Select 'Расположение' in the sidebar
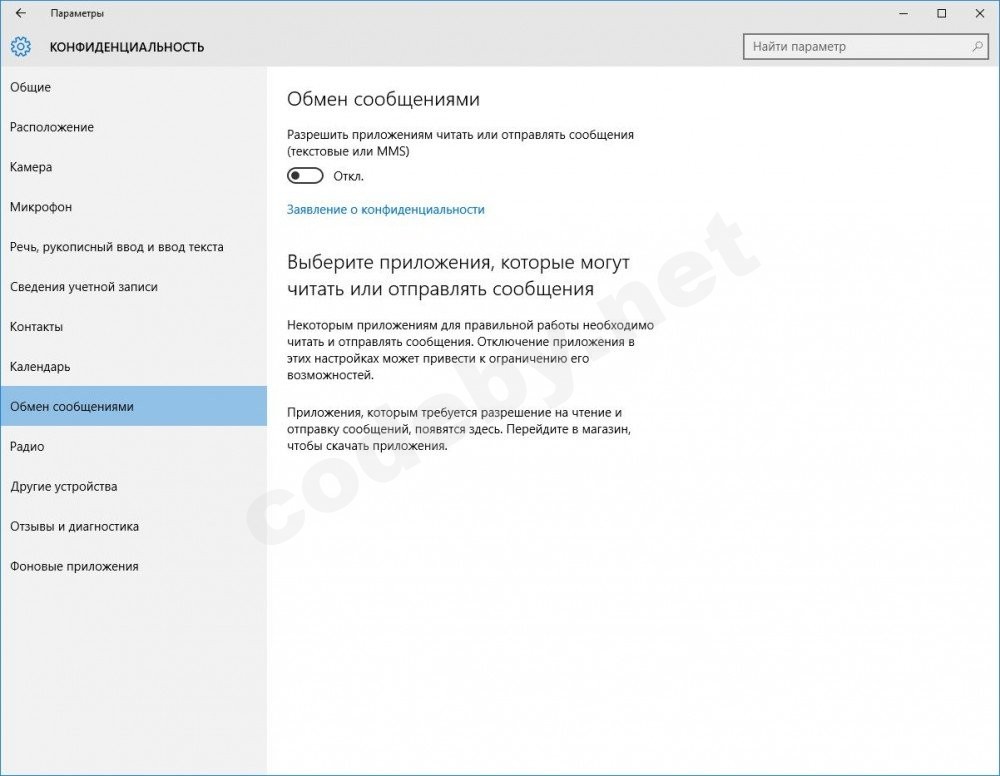 (x=133, y=127)
